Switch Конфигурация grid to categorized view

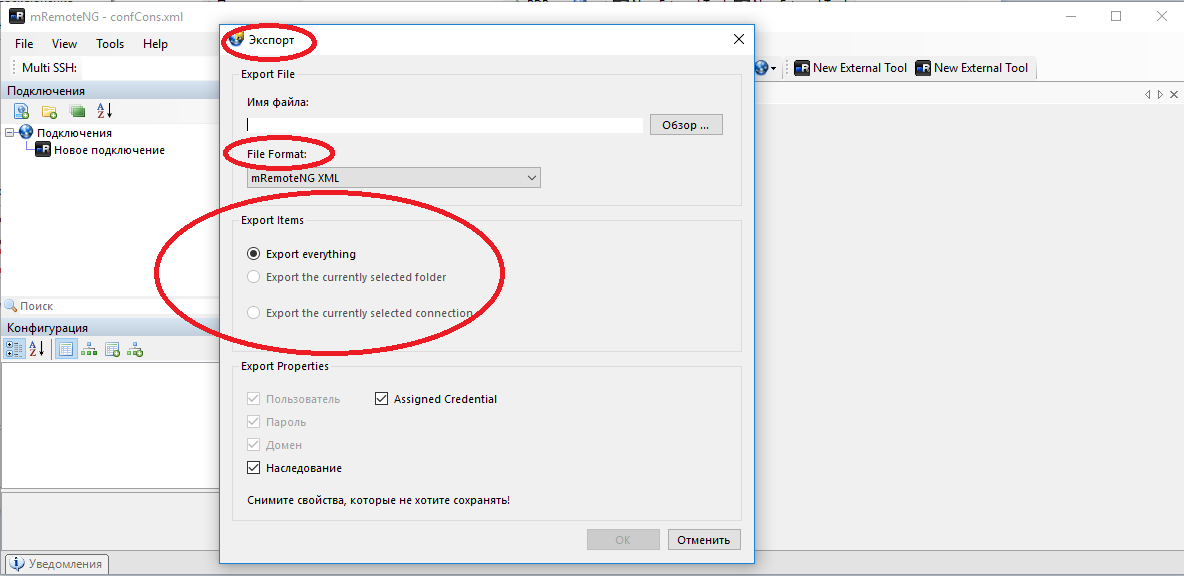(x=14, y=349)
